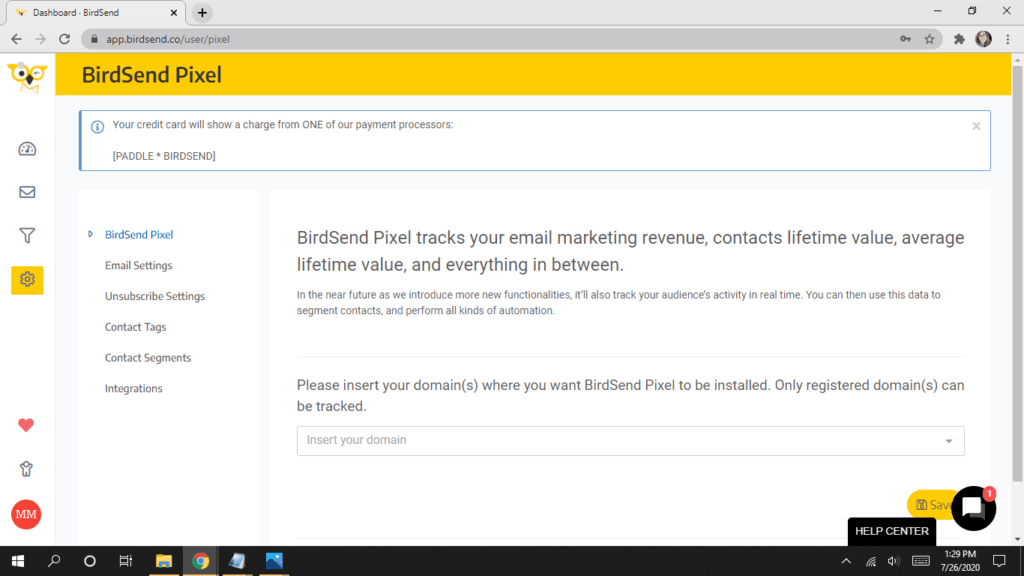Open Contact Tags settings

tap(135, 327)
